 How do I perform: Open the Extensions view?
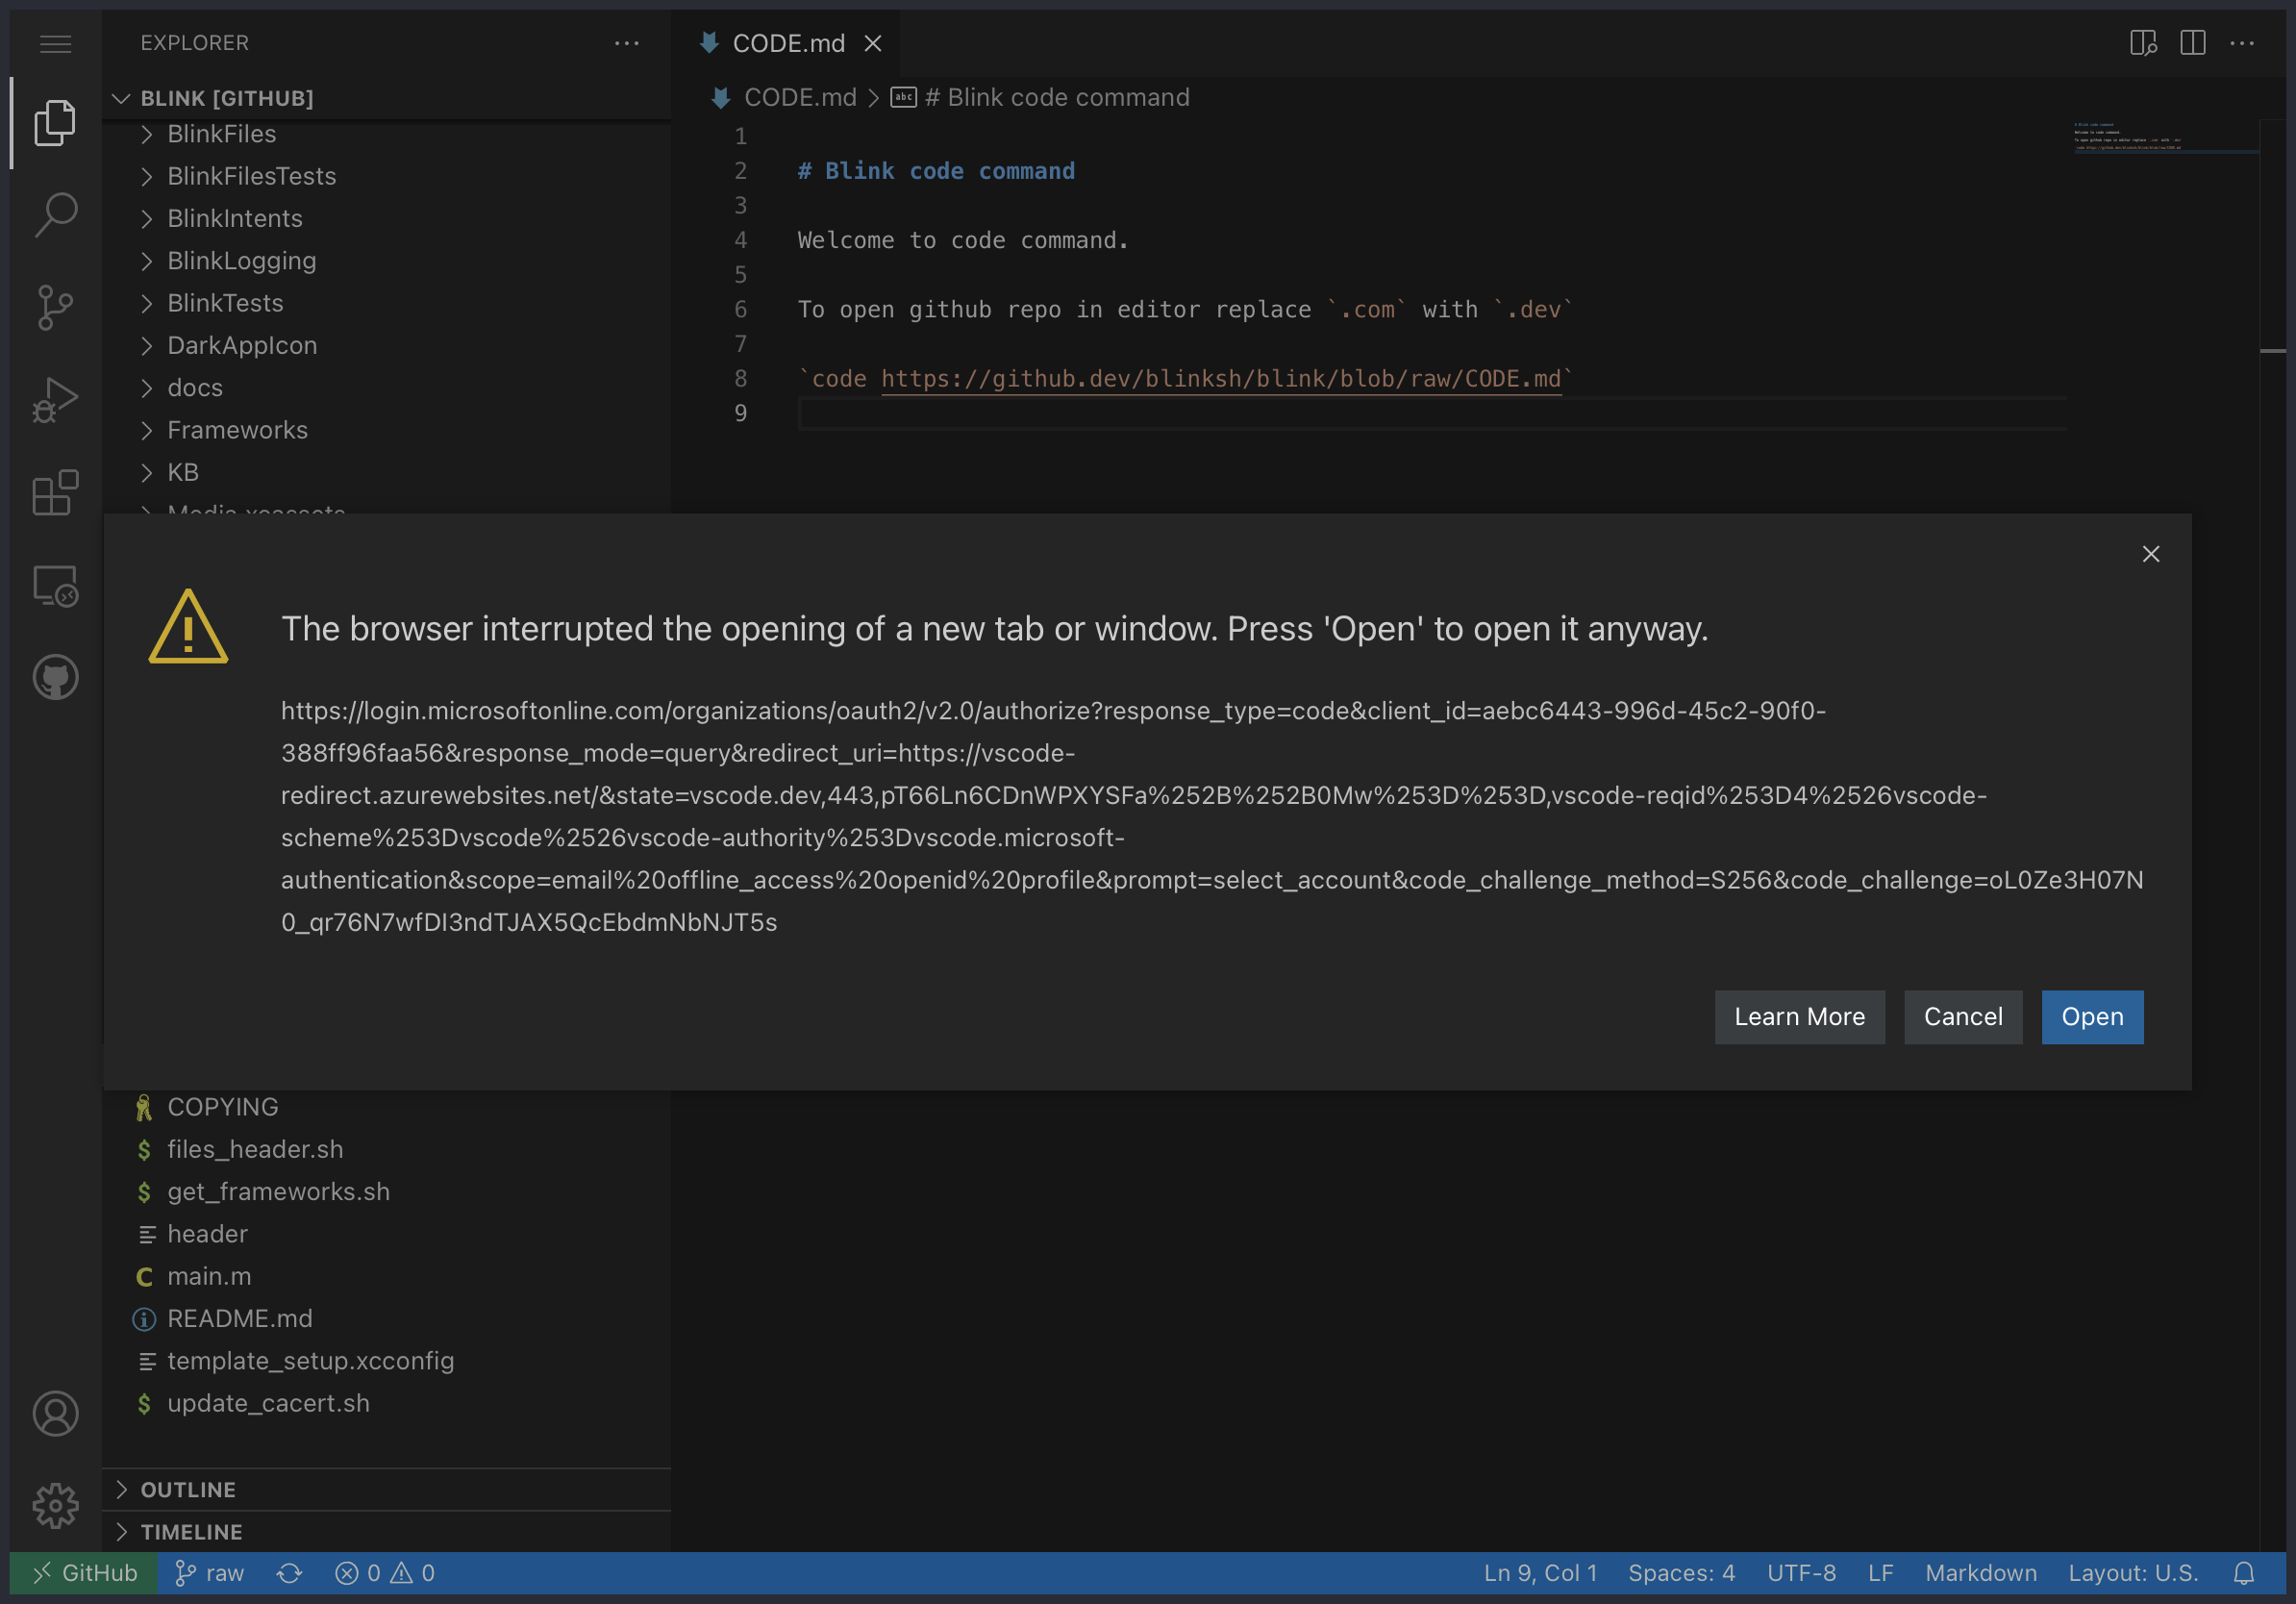point(55,493)
